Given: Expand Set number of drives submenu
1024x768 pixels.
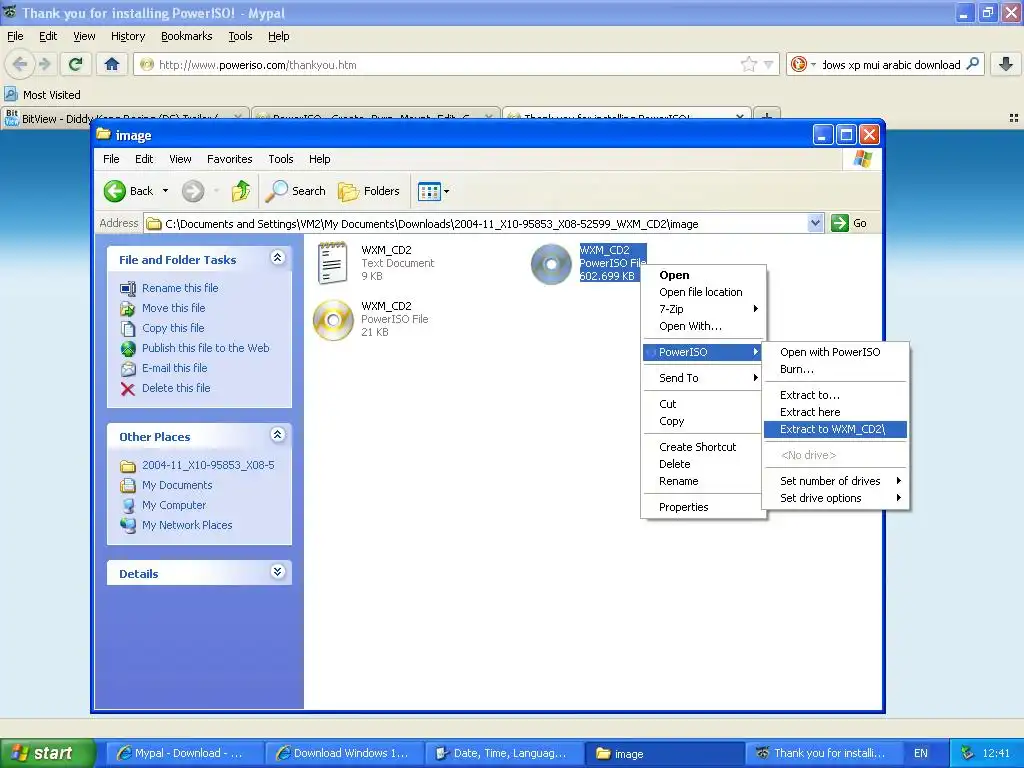Looking at the screenshot, I should (x=835, y=481).
